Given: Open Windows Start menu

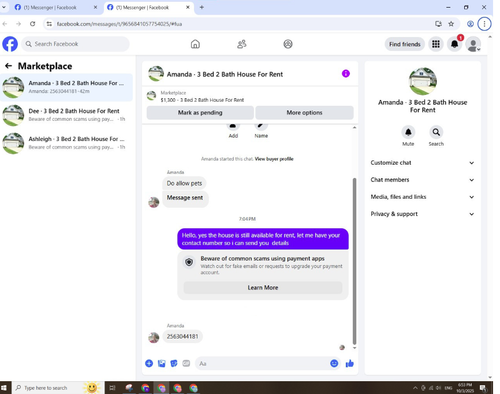Looking at the screenshot, I should (4, 388).
